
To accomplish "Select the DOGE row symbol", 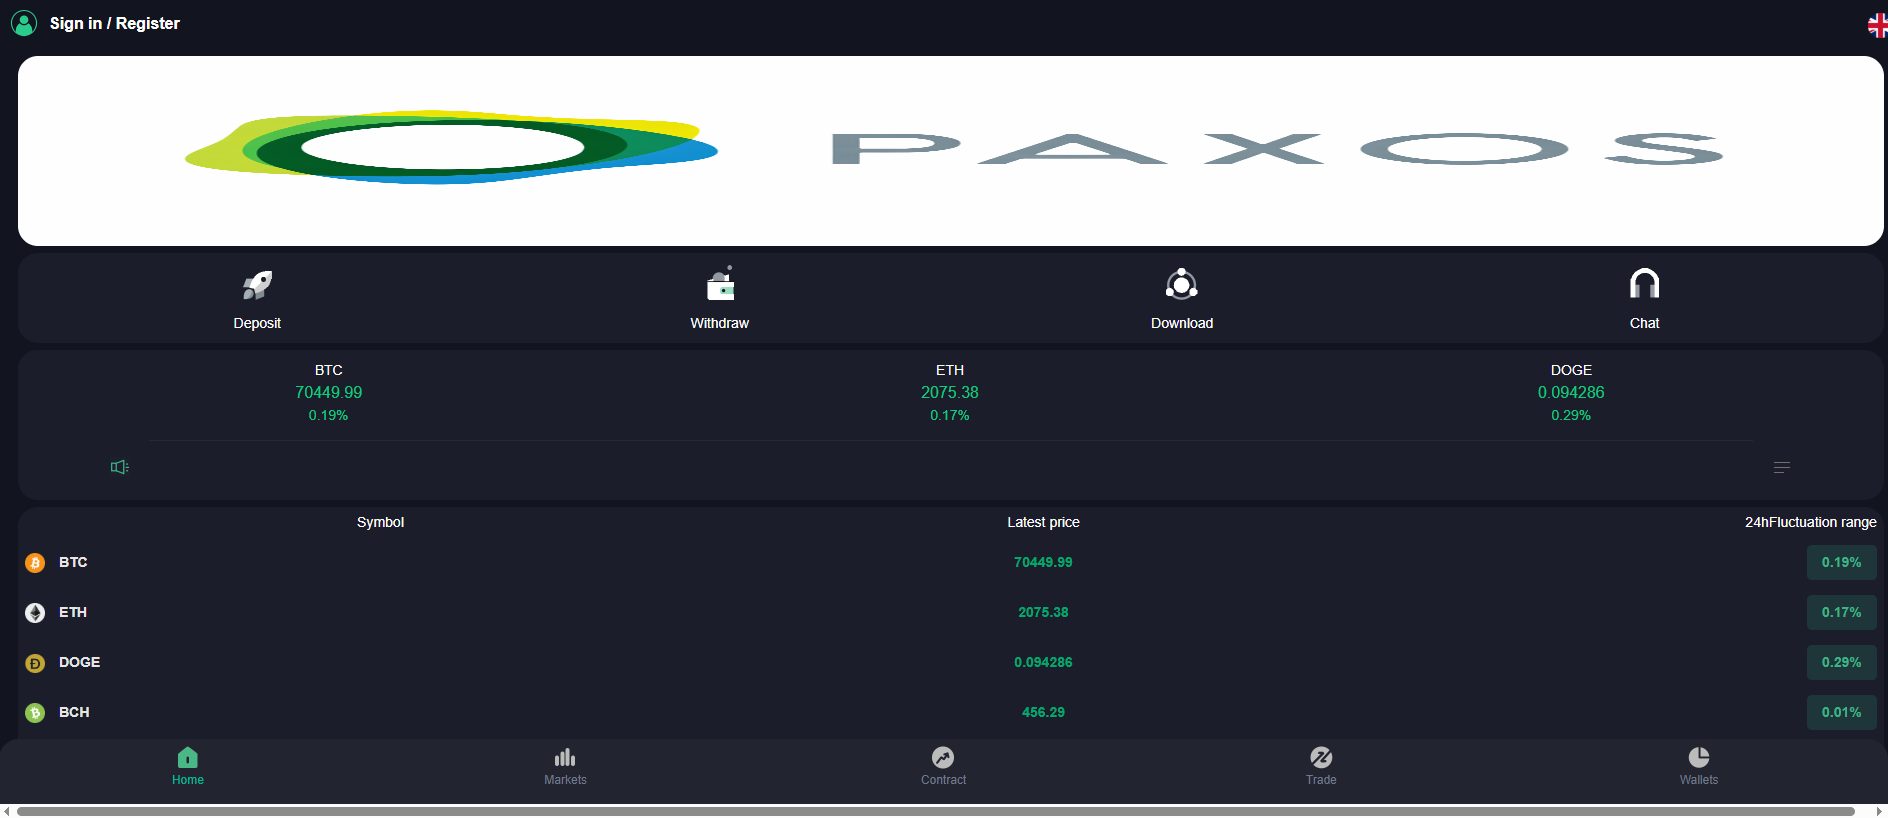I will point(79,662).
